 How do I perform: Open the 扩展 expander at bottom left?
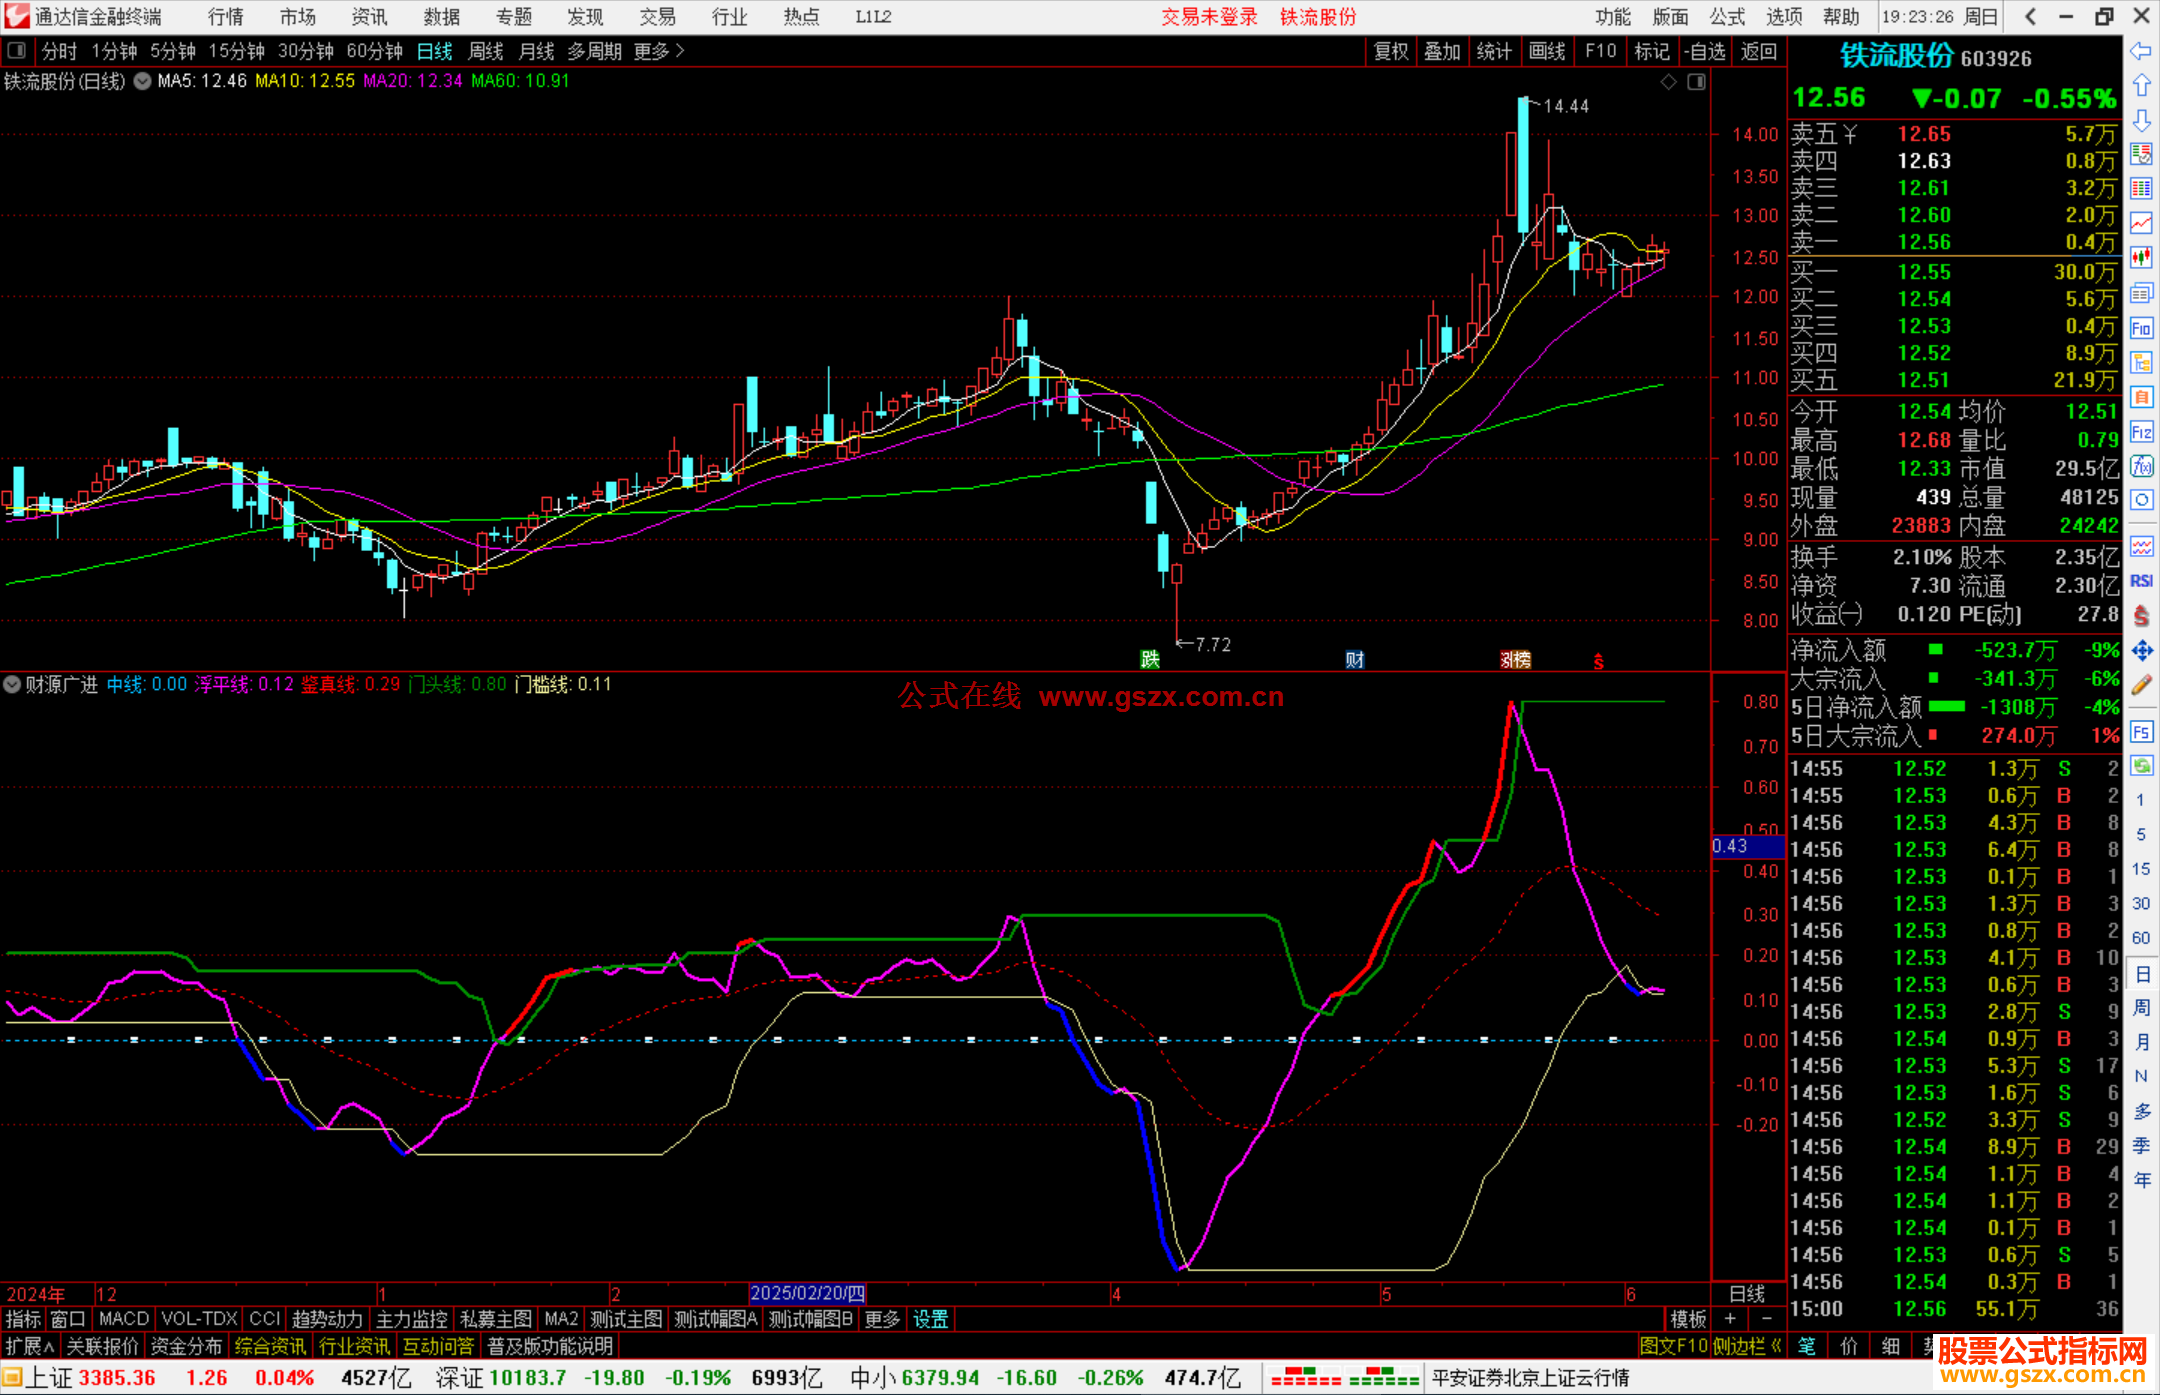click(x=30, y=1346)
